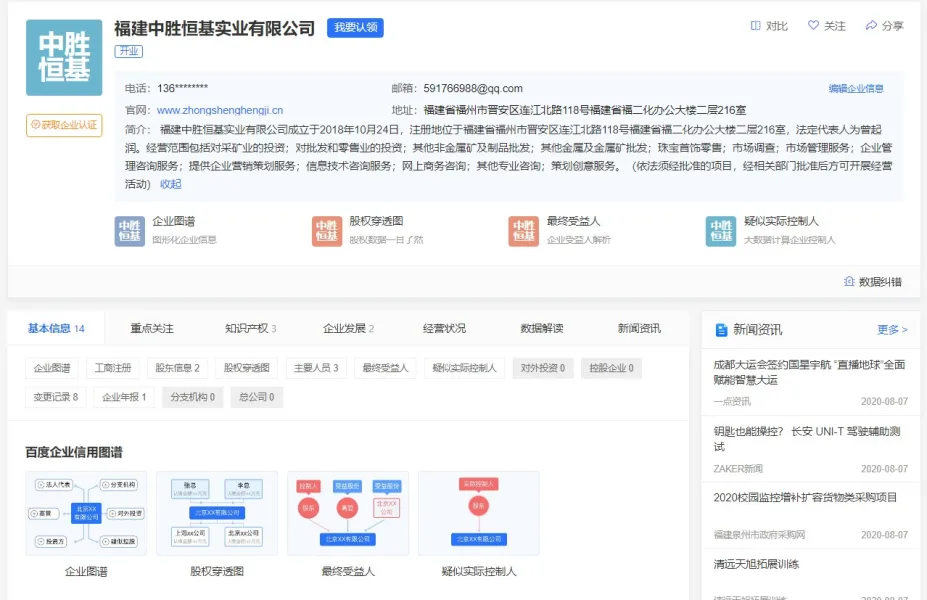Click the 对比 compare icon
The image size is (927, 600).
(756, 26)
